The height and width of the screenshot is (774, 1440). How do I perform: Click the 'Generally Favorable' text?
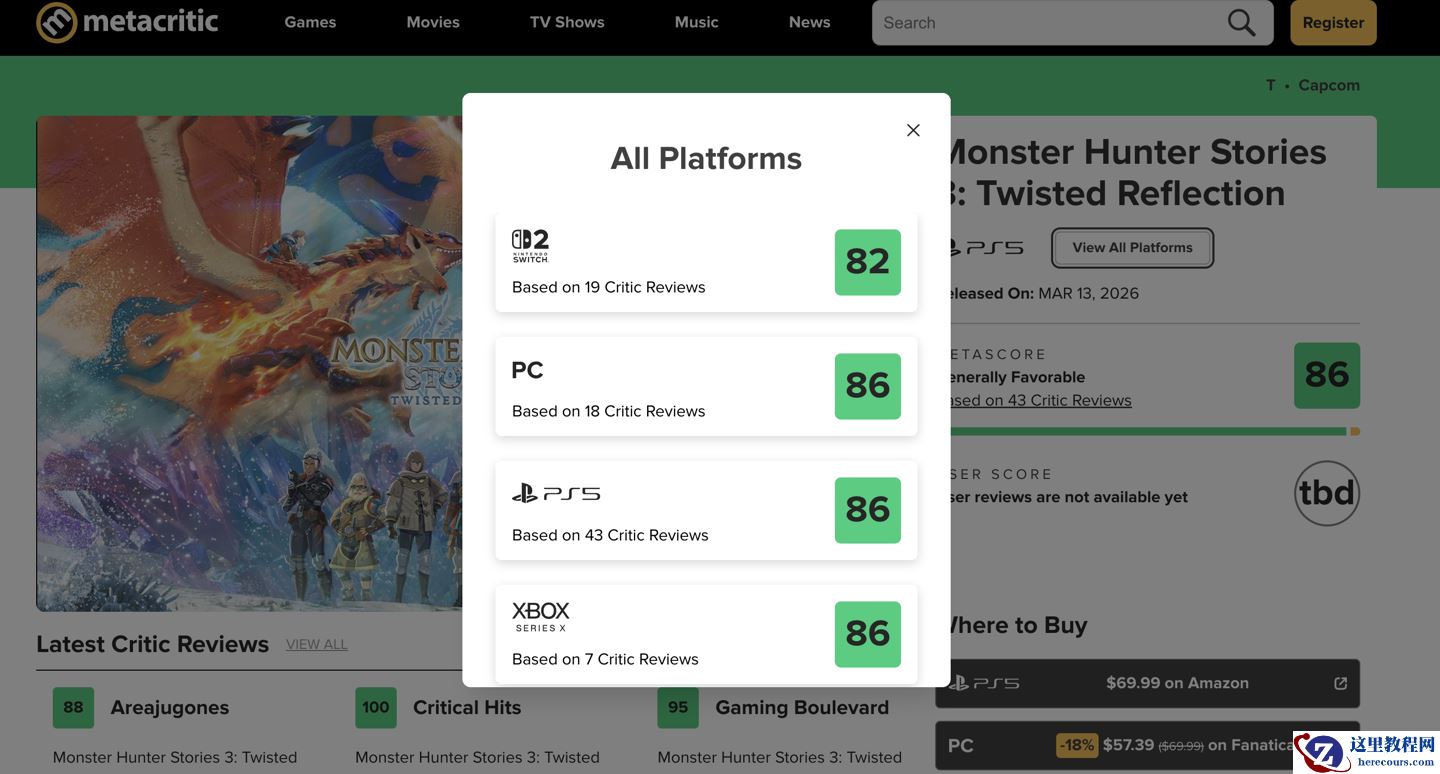pos(1016,377)
